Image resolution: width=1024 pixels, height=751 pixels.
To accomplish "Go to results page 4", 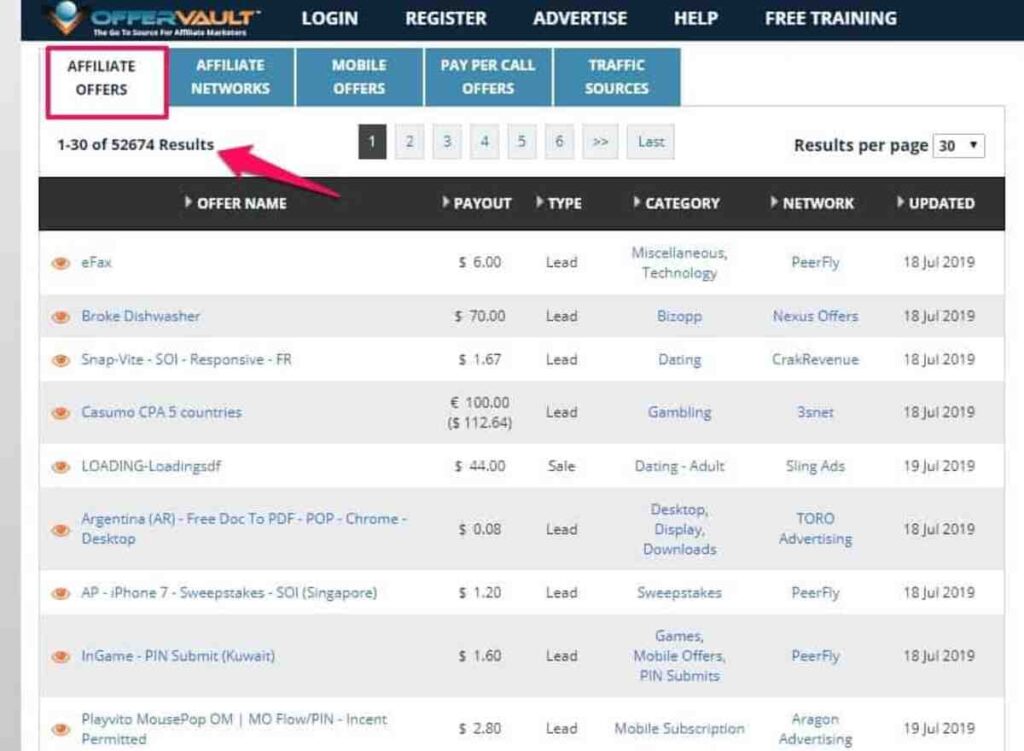I will (x=485, y=142).
